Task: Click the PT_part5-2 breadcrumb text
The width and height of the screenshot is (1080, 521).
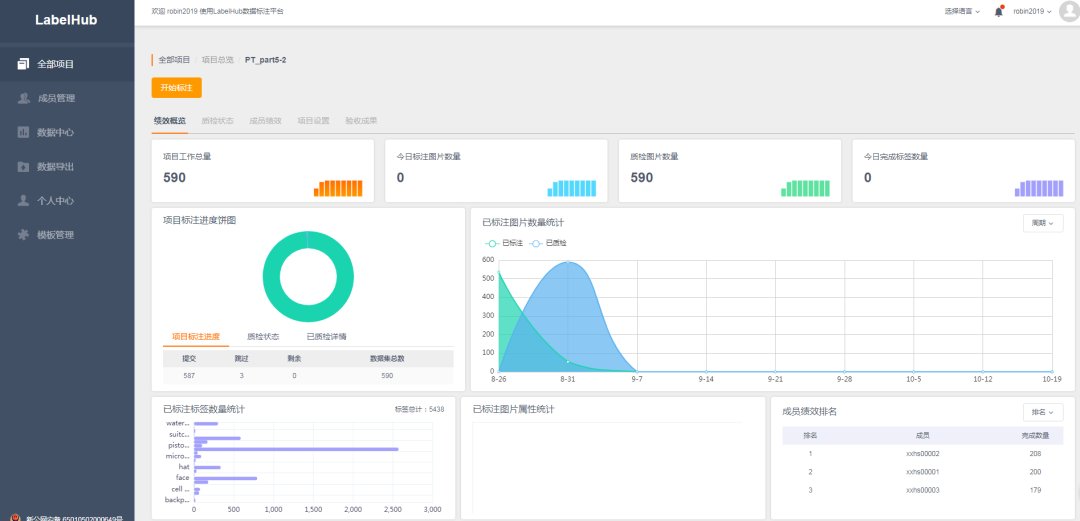Action: [x=265, y=60]
